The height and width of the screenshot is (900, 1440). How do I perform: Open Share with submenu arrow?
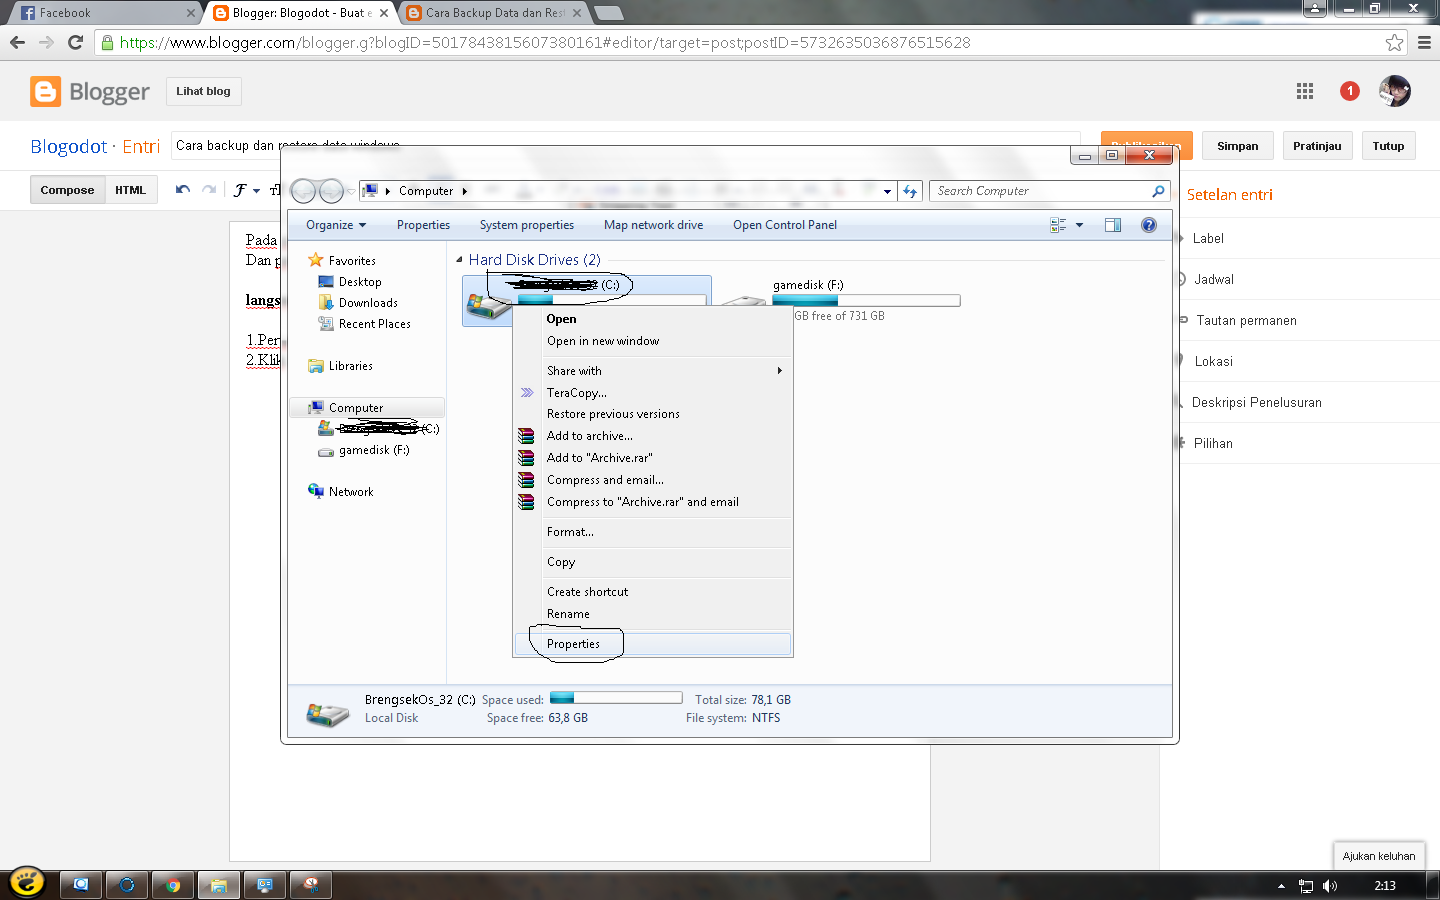point(780,371)
